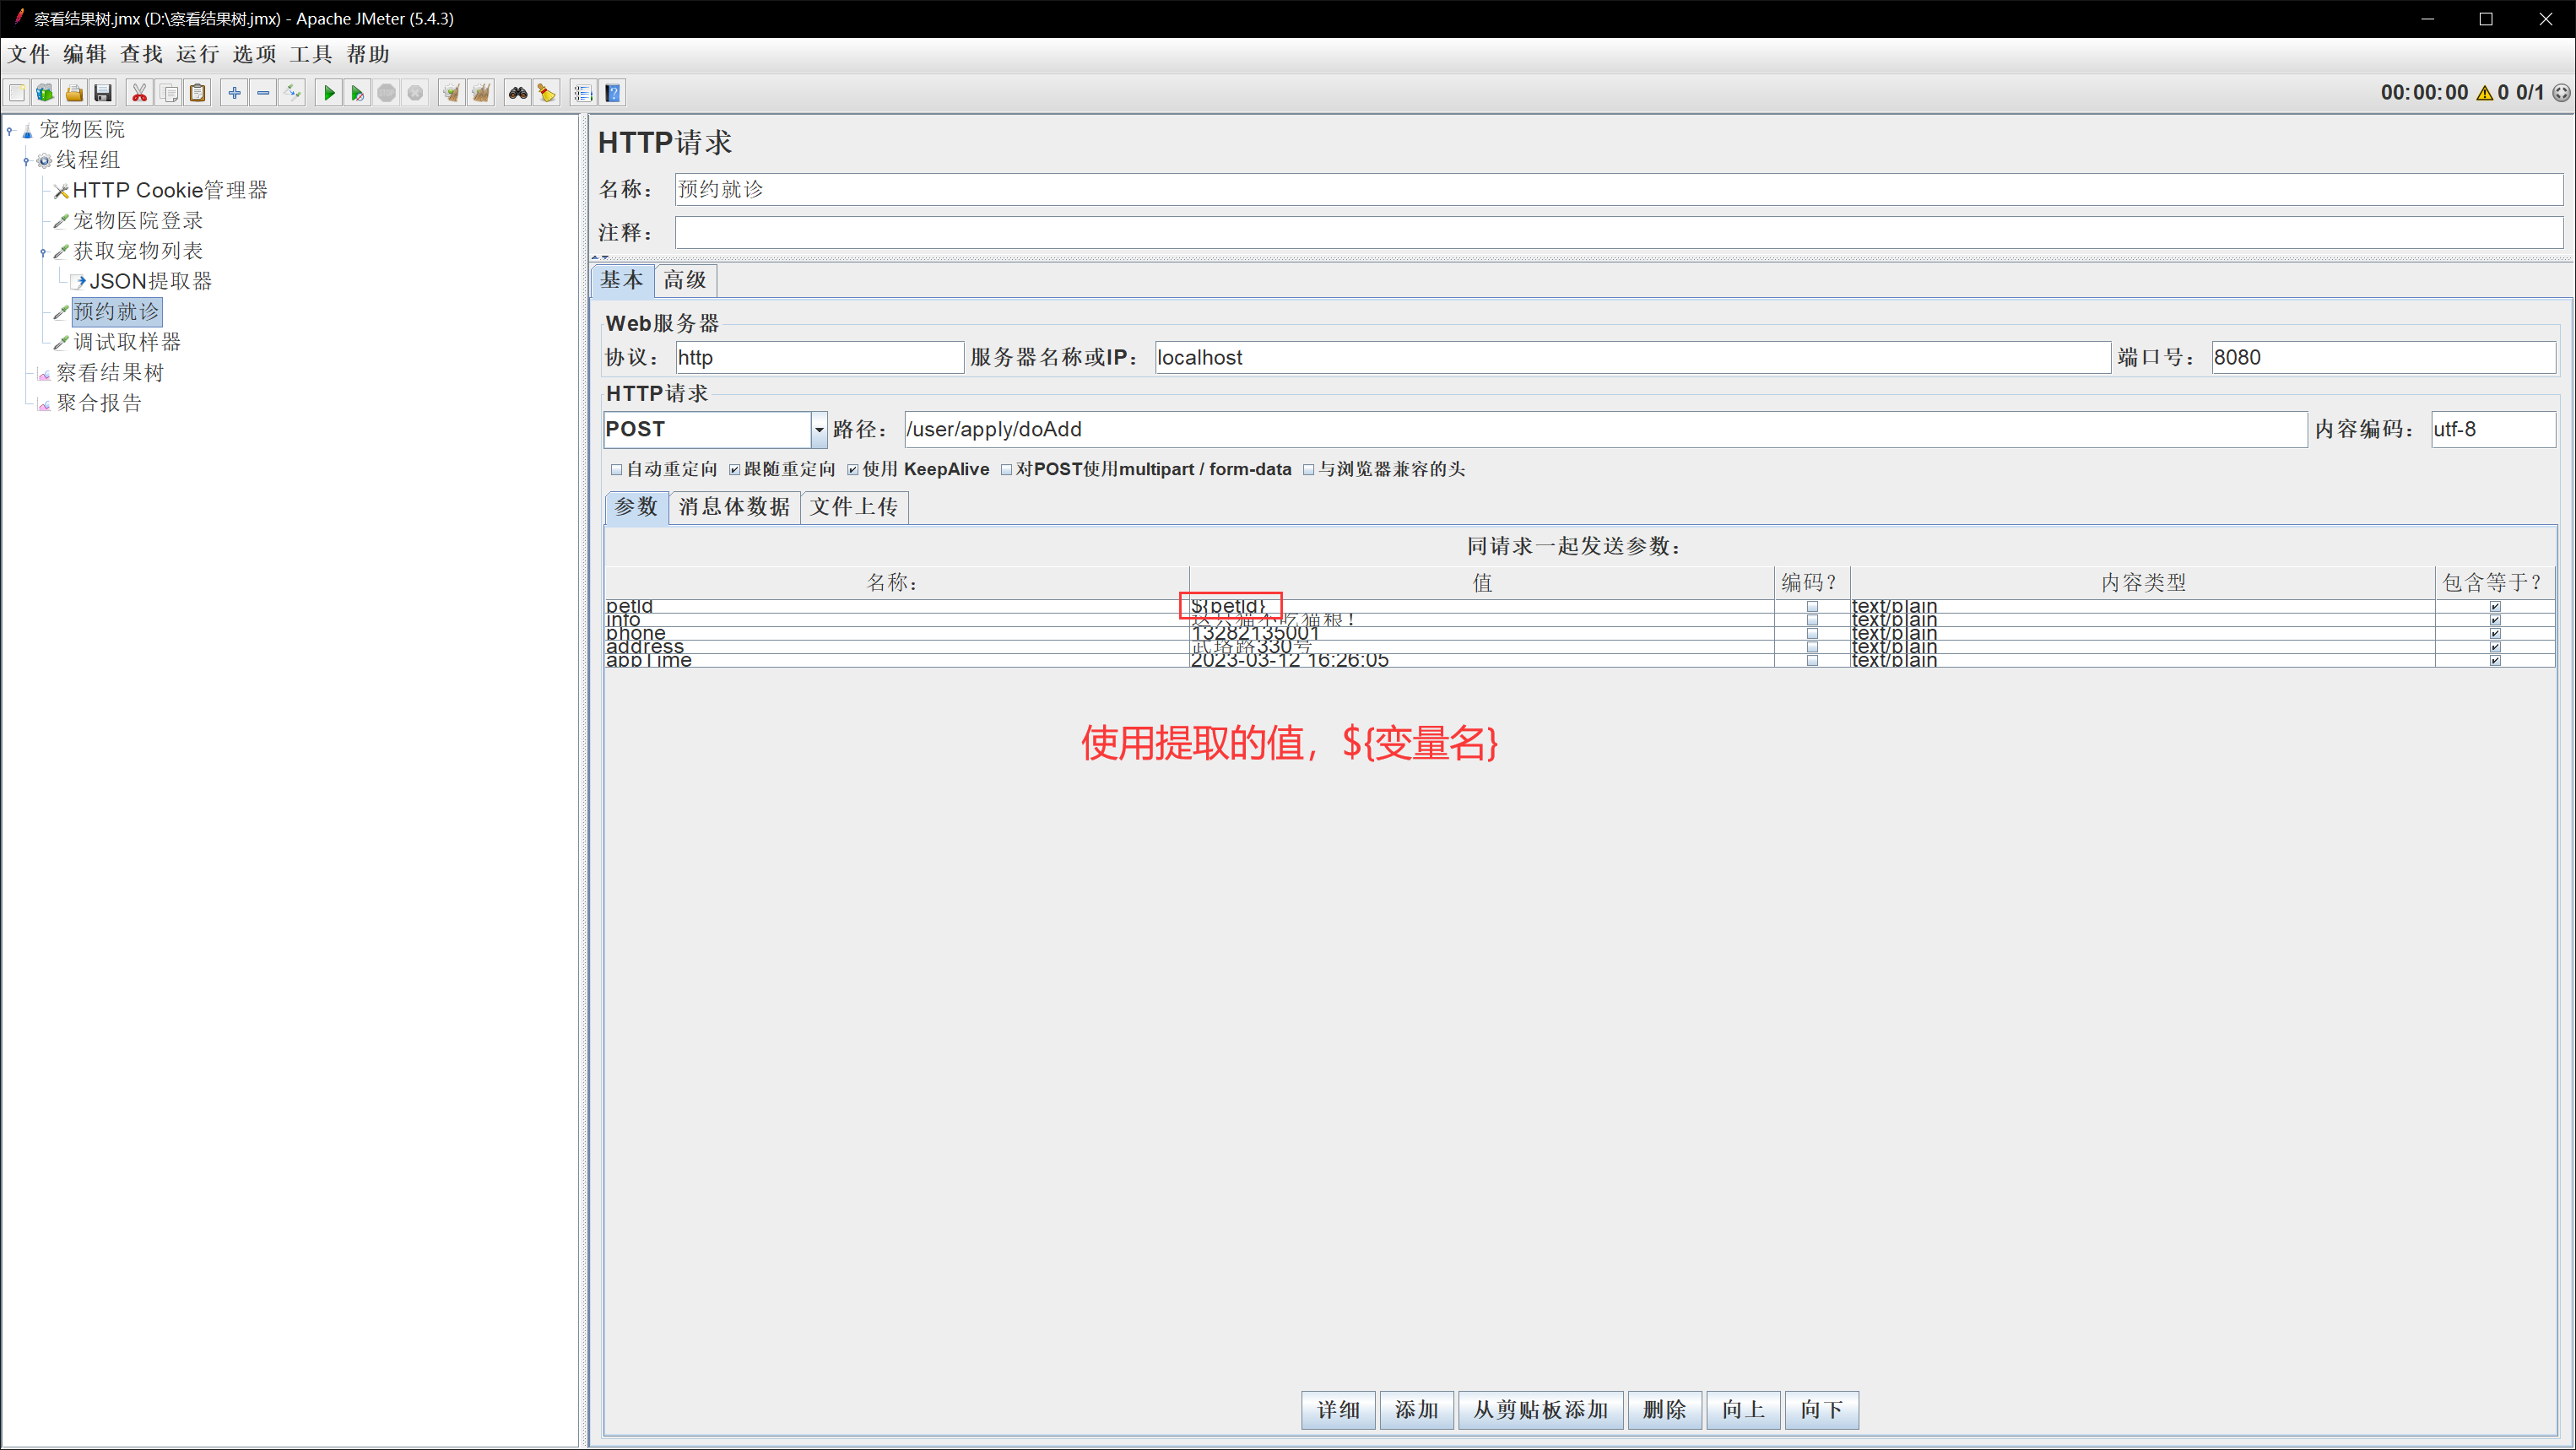Click the green Start test button
The image size is (2576, 1450).
328,93
